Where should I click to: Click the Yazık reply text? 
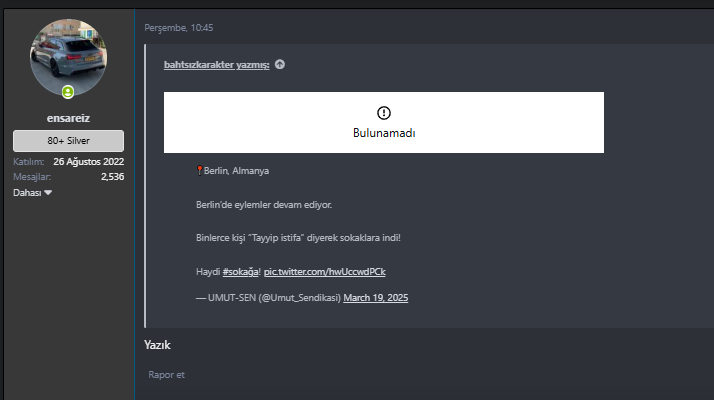click(158, 345)
